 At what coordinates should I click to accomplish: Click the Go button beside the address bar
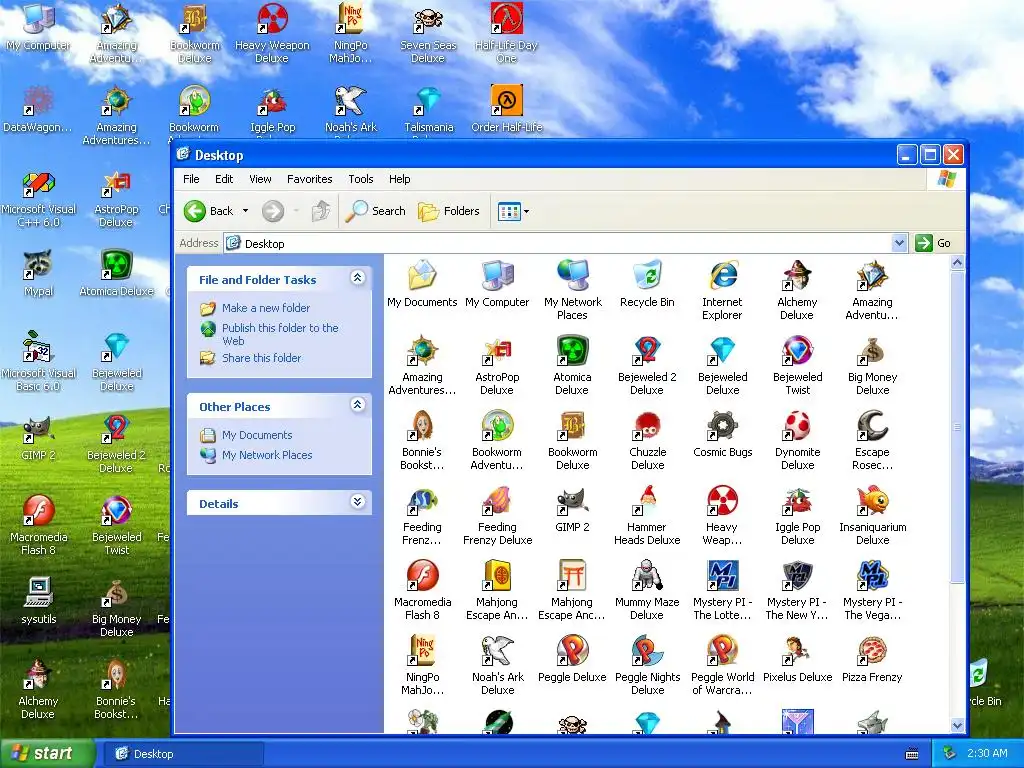pos(933,243)
